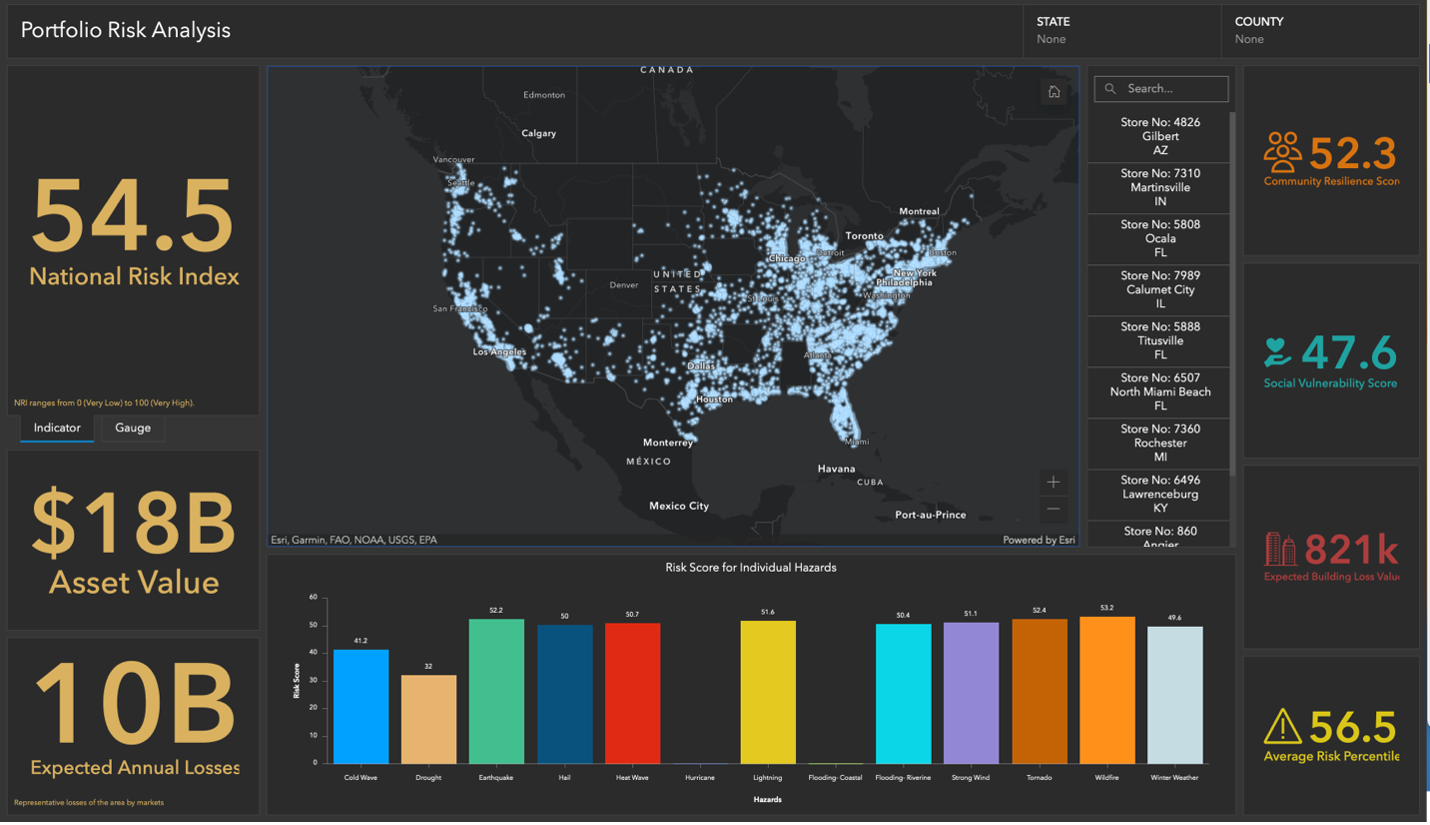Select the Indicator tab

[x=56, y=428]
